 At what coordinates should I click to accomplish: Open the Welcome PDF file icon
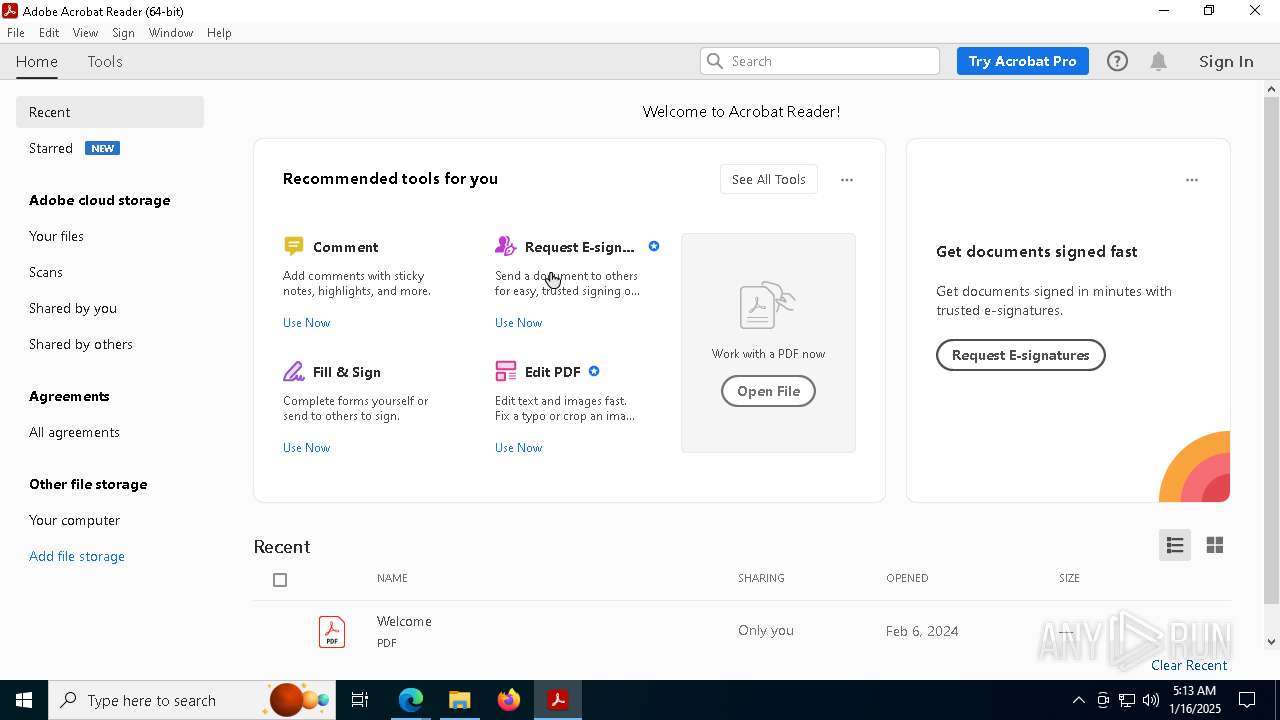[x=332, y=631]
